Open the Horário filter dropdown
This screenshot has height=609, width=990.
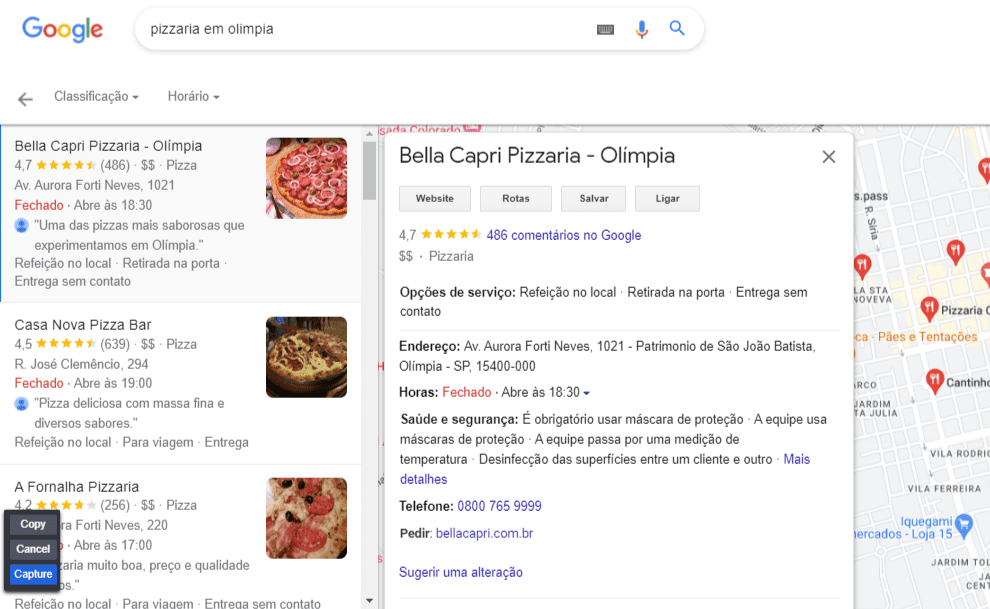click(x=192, y=96)
